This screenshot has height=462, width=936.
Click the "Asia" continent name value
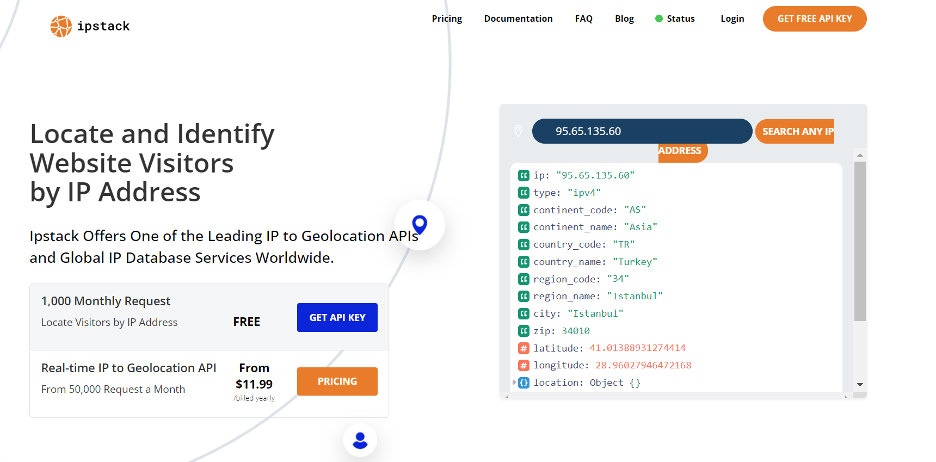click(641, 227)
